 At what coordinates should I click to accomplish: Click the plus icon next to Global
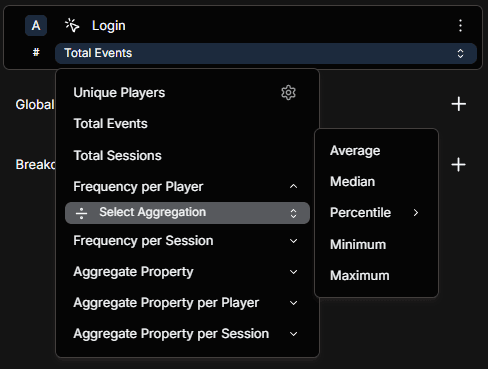(459, 104)
